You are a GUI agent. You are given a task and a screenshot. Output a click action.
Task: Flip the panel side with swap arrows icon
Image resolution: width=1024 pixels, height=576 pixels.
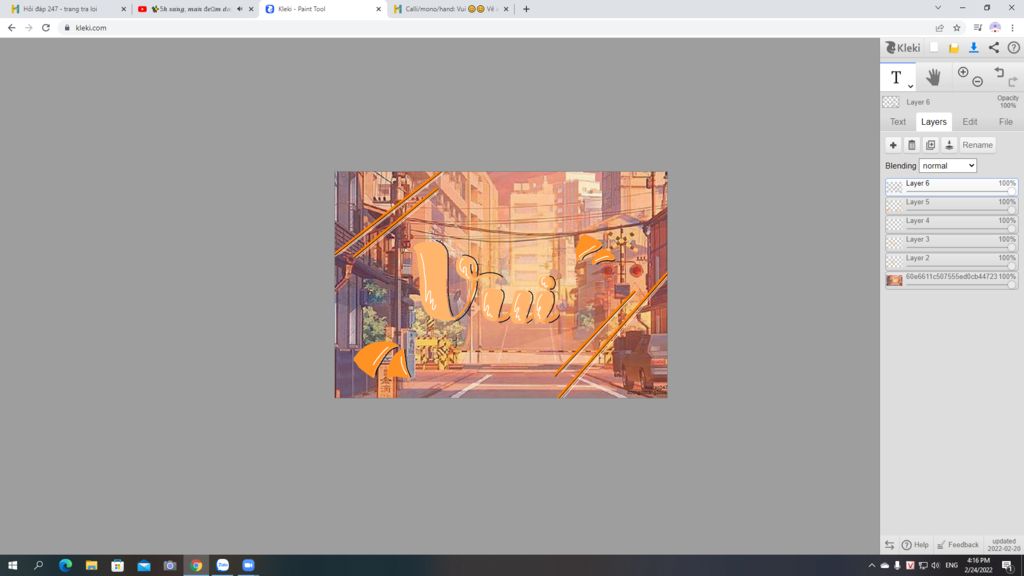(889, 545)
